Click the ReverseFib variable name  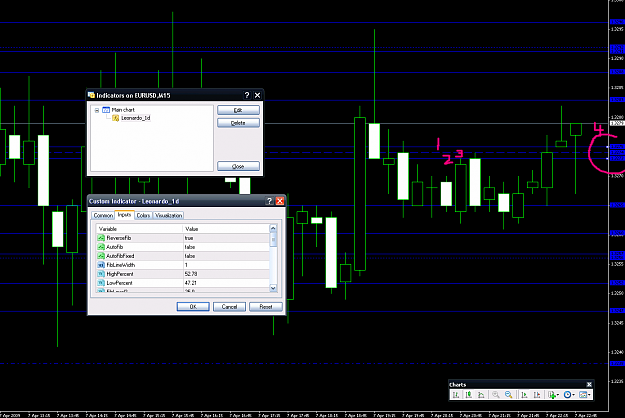coord(119,238)
